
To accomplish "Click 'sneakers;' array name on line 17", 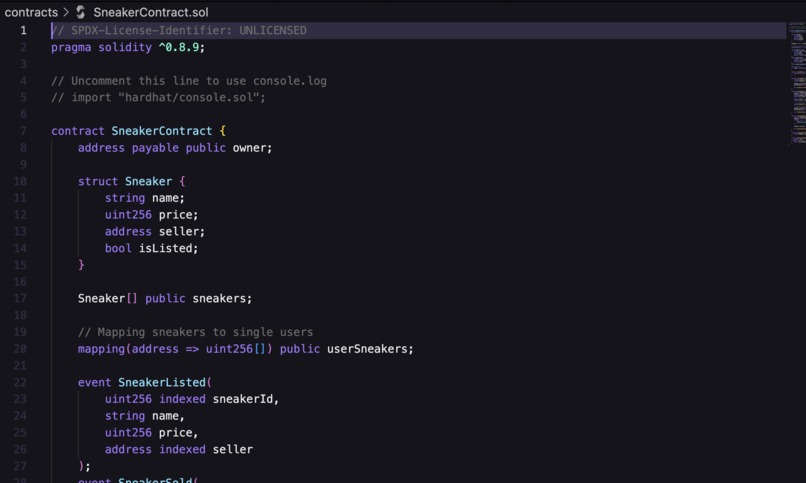I will tap(222, 299).
